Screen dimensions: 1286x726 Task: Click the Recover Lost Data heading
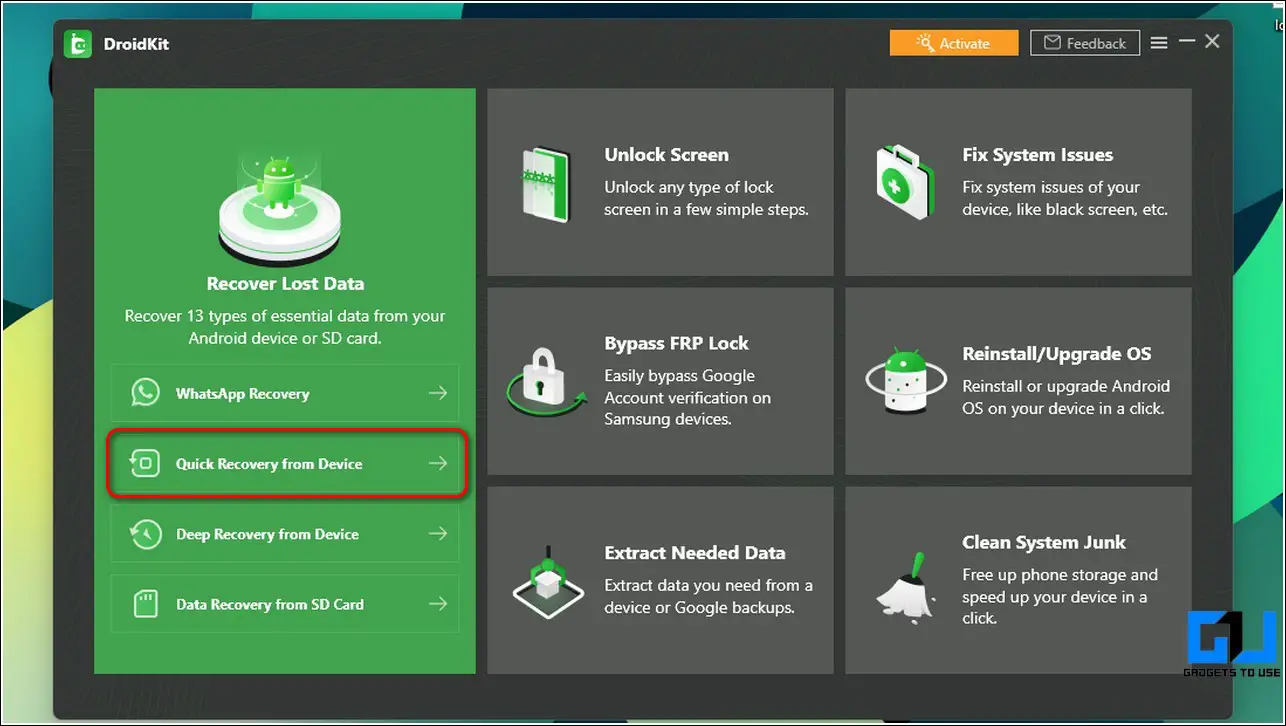(x=285, y=283)
